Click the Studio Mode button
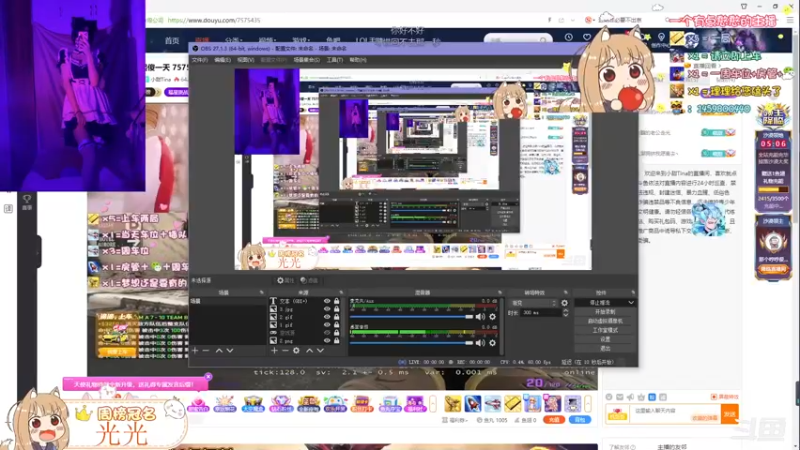Screen dimensions: 800x450 pyautogui.click(x=605, y=330)
